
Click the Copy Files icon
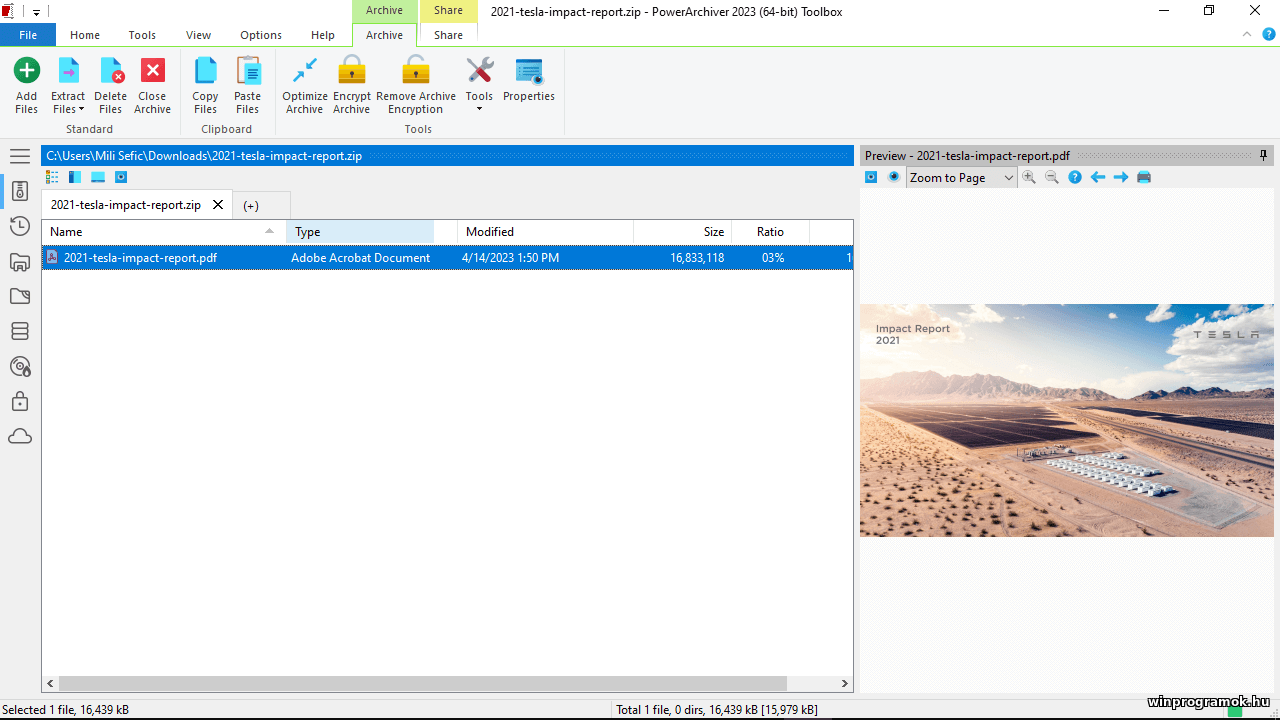pos(205,71)
